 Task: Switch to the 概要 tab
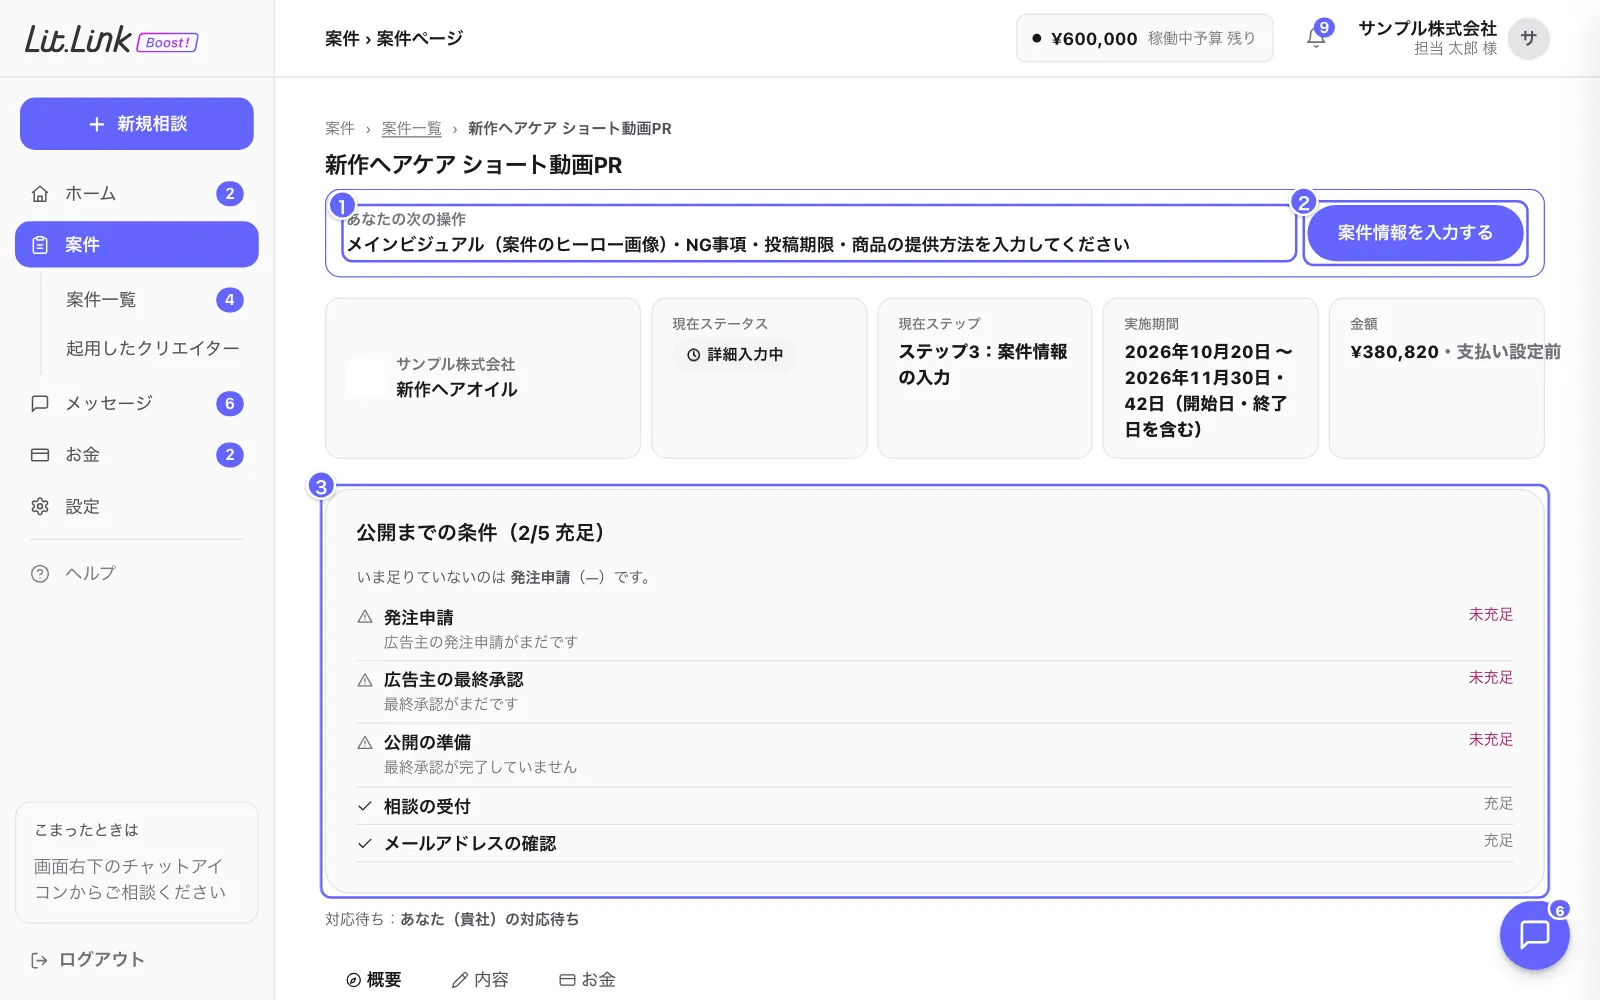coord(374,980)
